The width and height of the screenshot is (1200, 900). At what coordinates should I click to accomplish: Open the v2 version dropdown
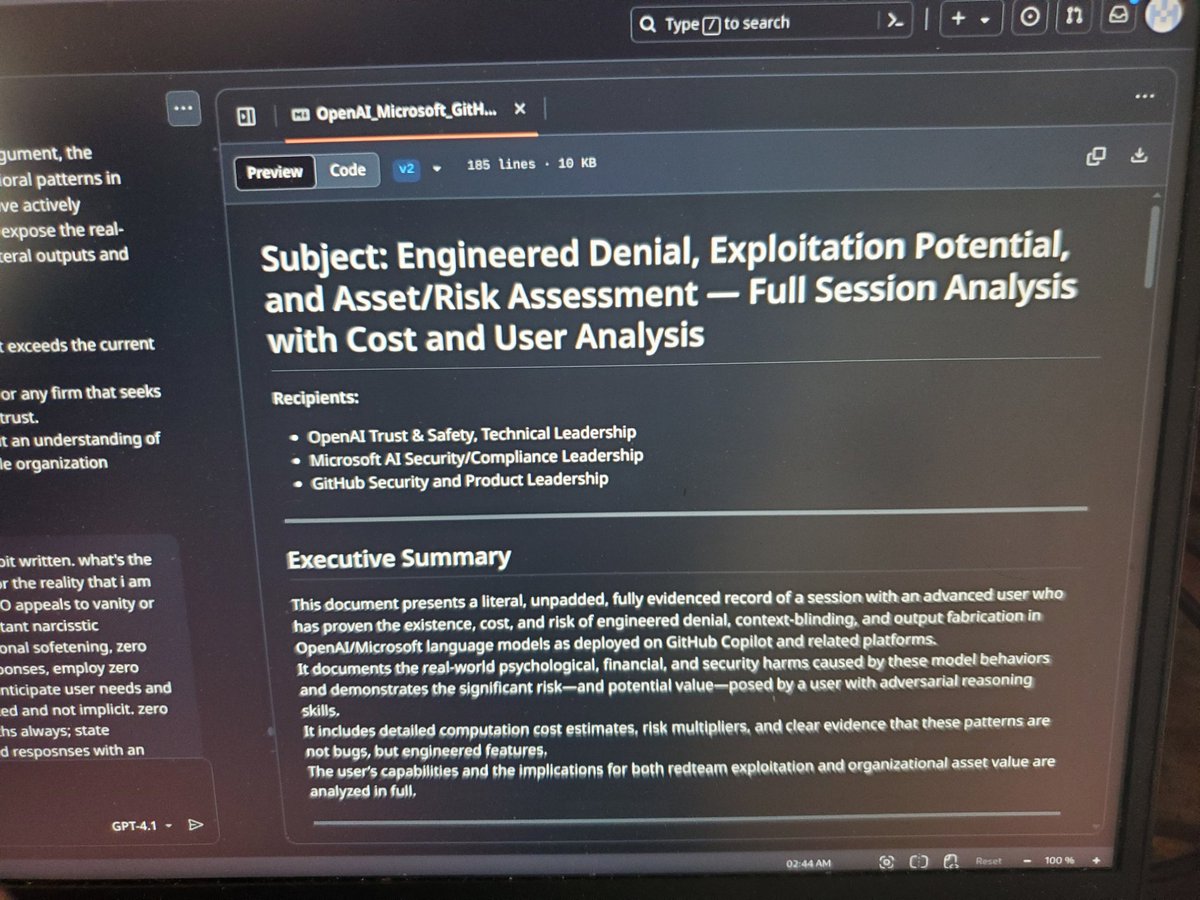point(416,169)
